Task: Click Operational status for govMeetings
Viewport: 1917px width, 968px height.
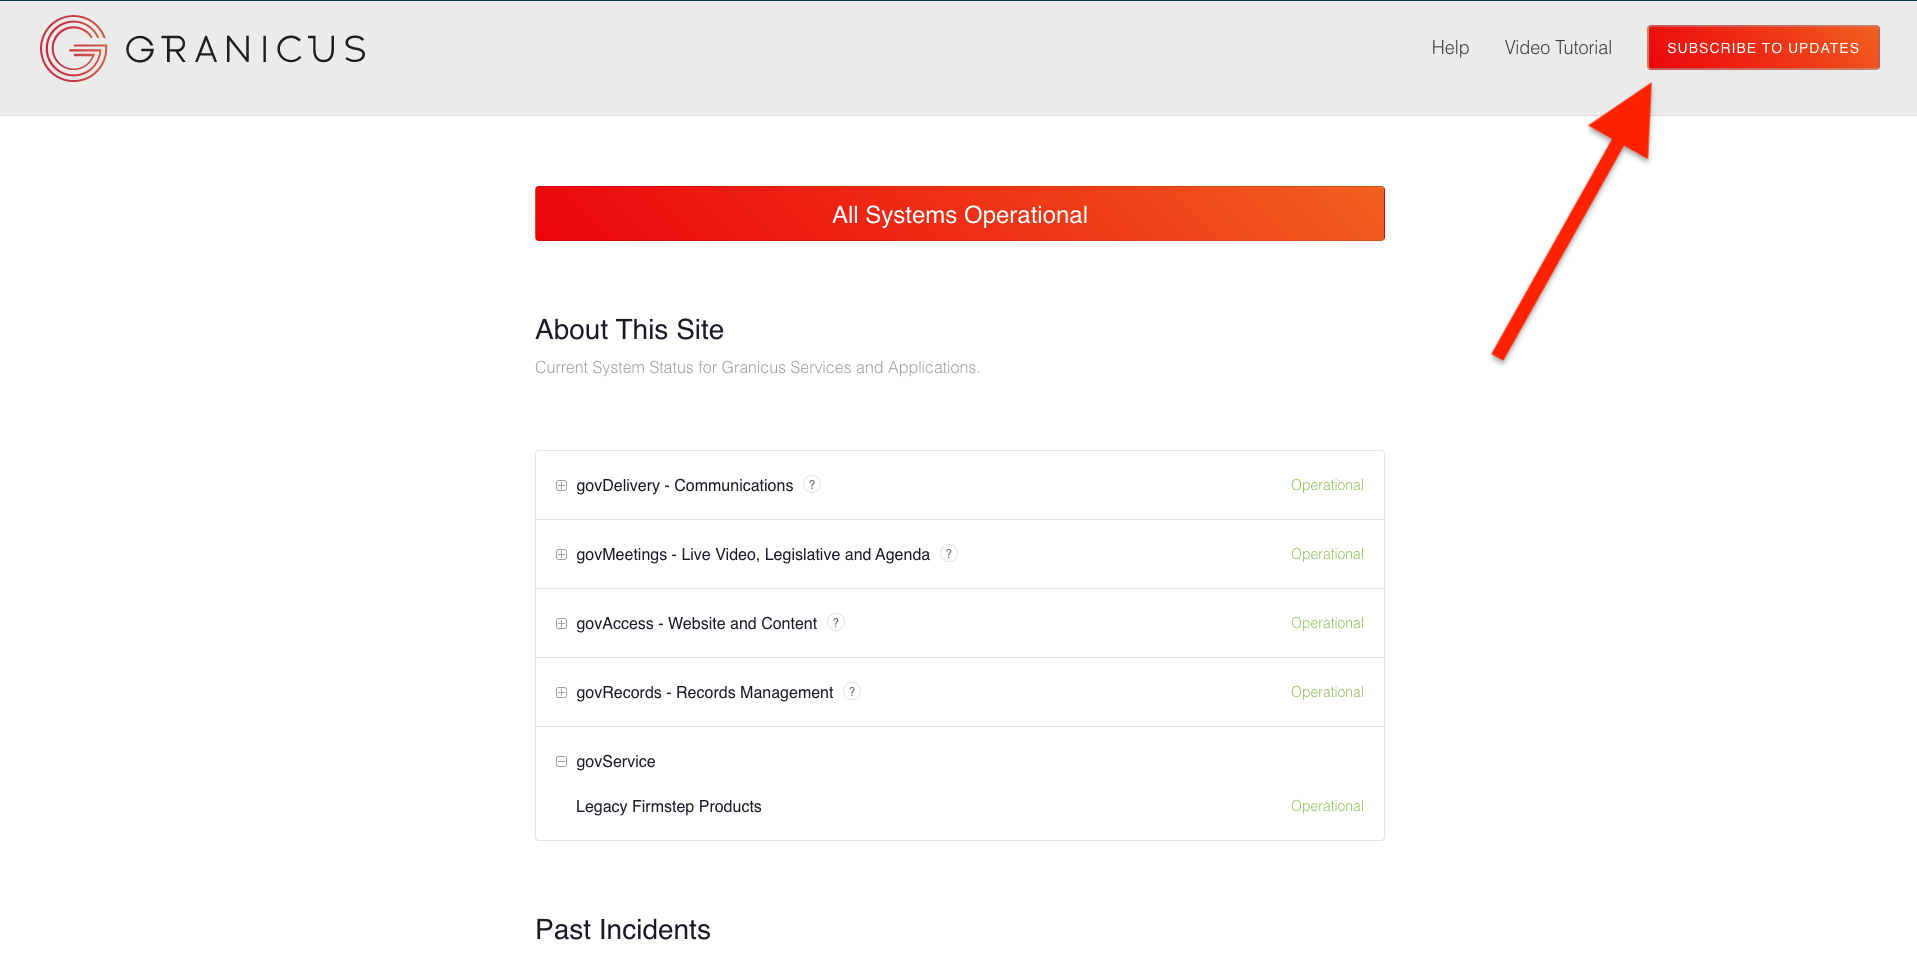Action: point(1327,554)
